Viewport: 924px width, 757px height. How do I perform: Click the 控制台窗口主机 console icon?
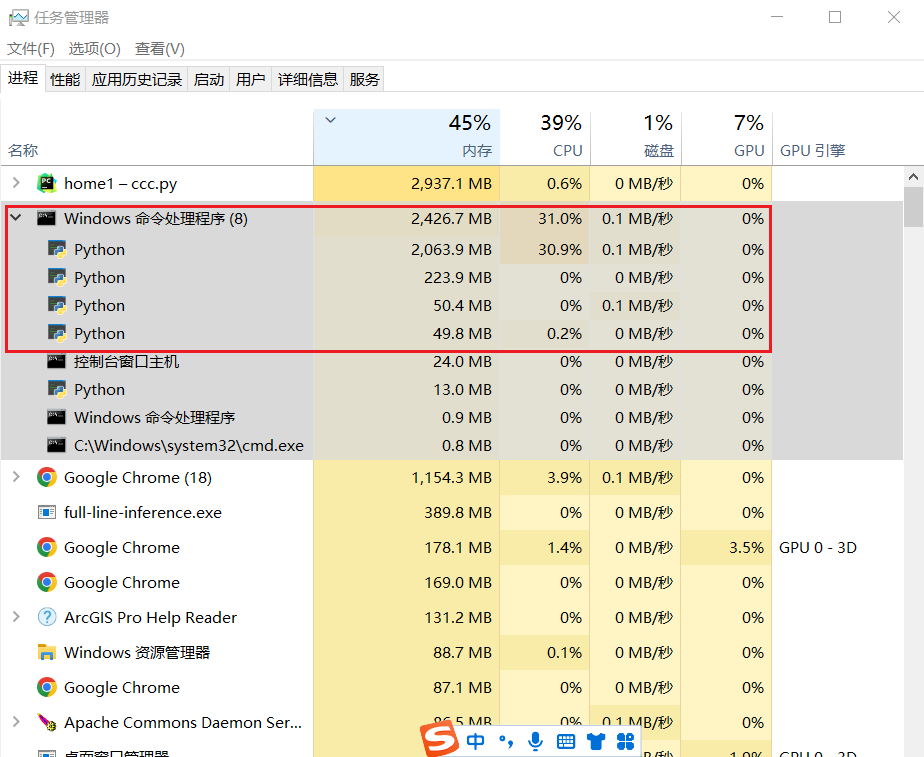(57, 361)
